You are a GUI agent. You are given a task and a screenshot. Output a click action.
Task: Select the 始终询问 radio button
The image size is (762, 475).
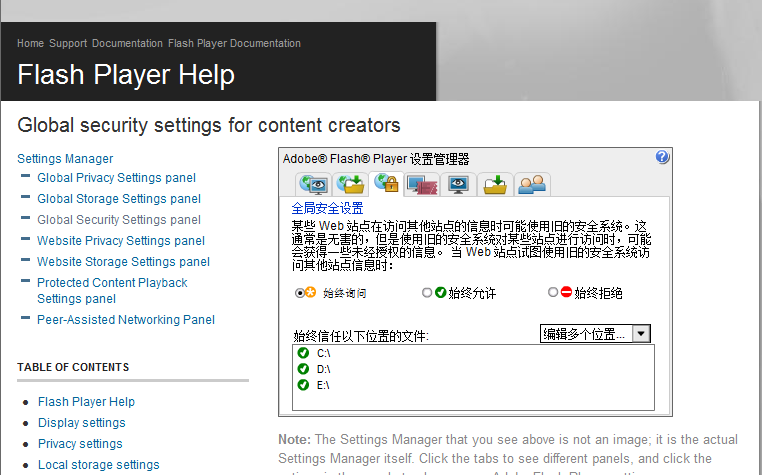click(300, 293)
